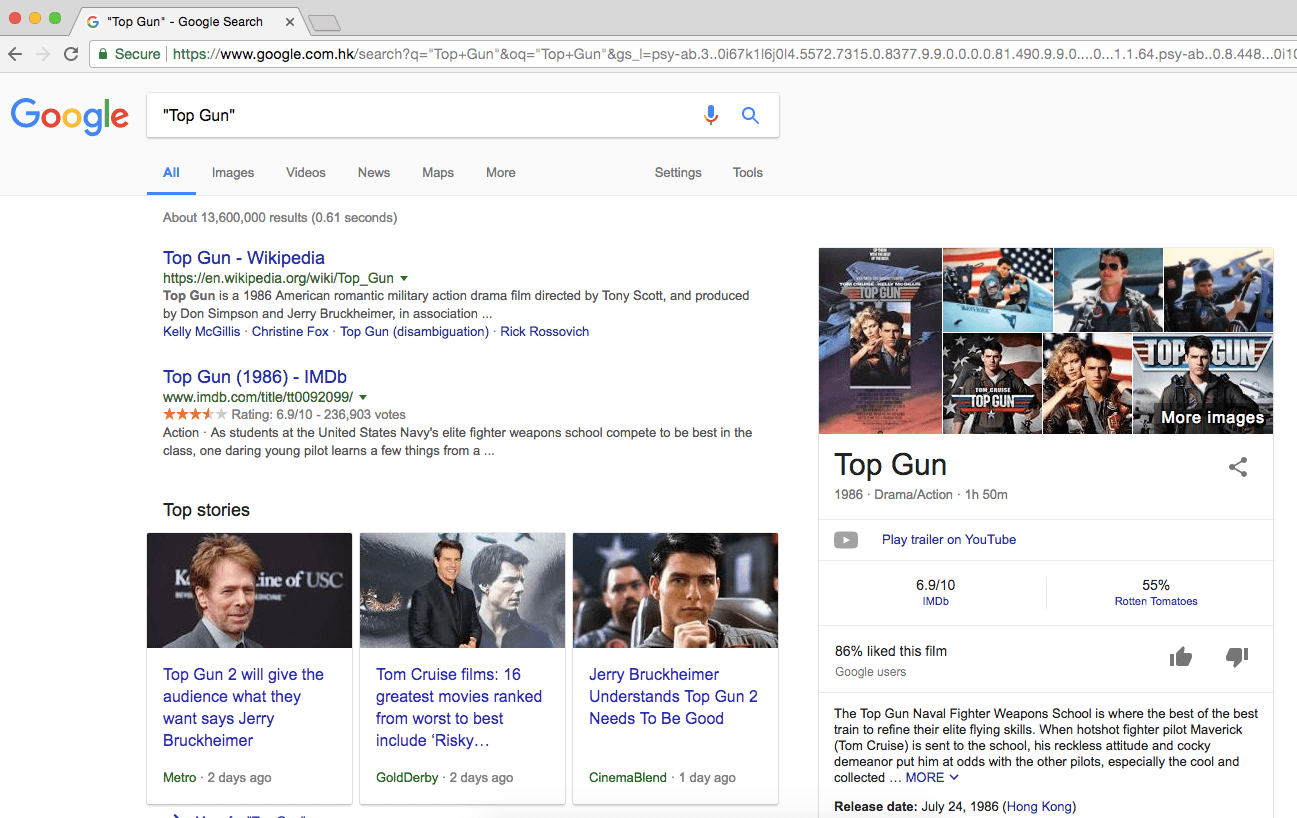Click the blue magnifier search icon
The image size is (1297, 818).
pos(750,115)
